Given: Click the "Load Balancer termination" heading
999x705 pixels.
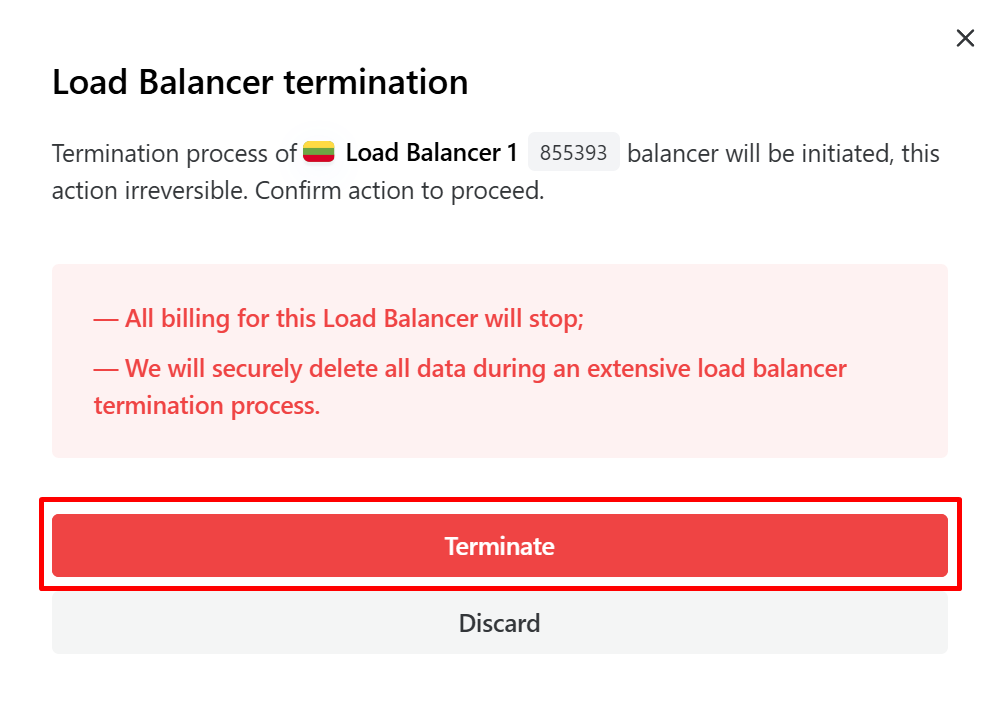Looking at the screenshot, I should pos(260,82).
